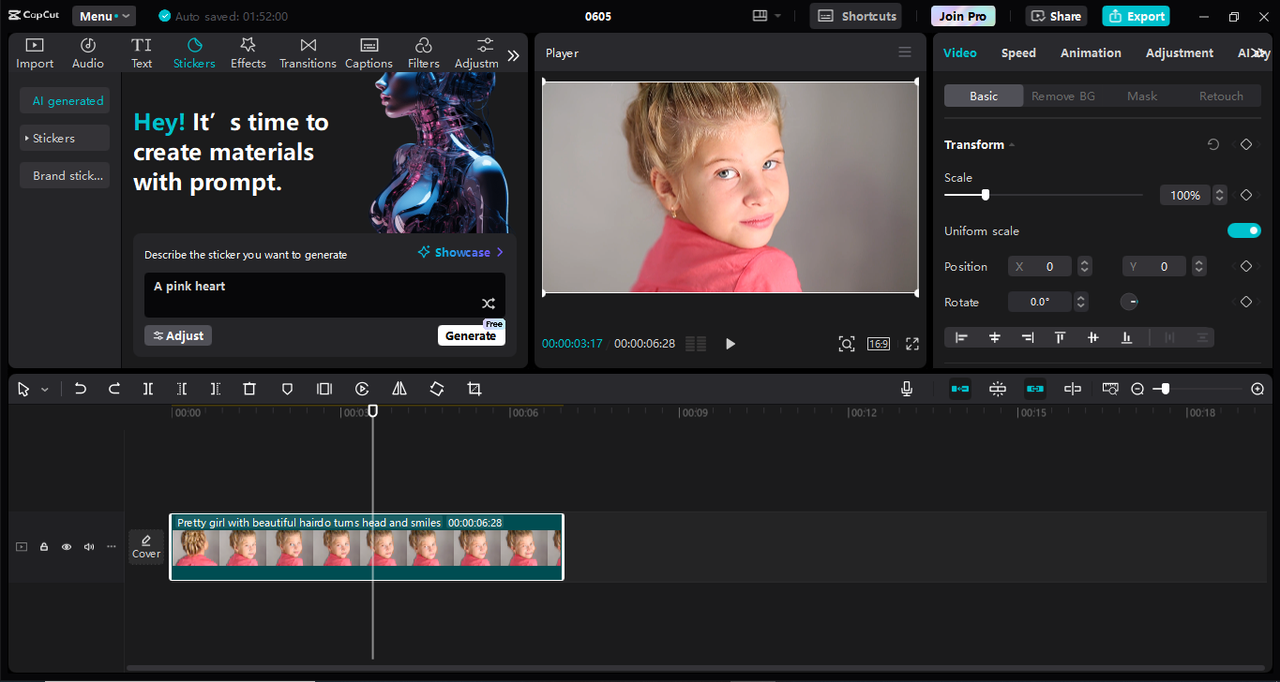Click the zoom out timeline icon

1137,389
